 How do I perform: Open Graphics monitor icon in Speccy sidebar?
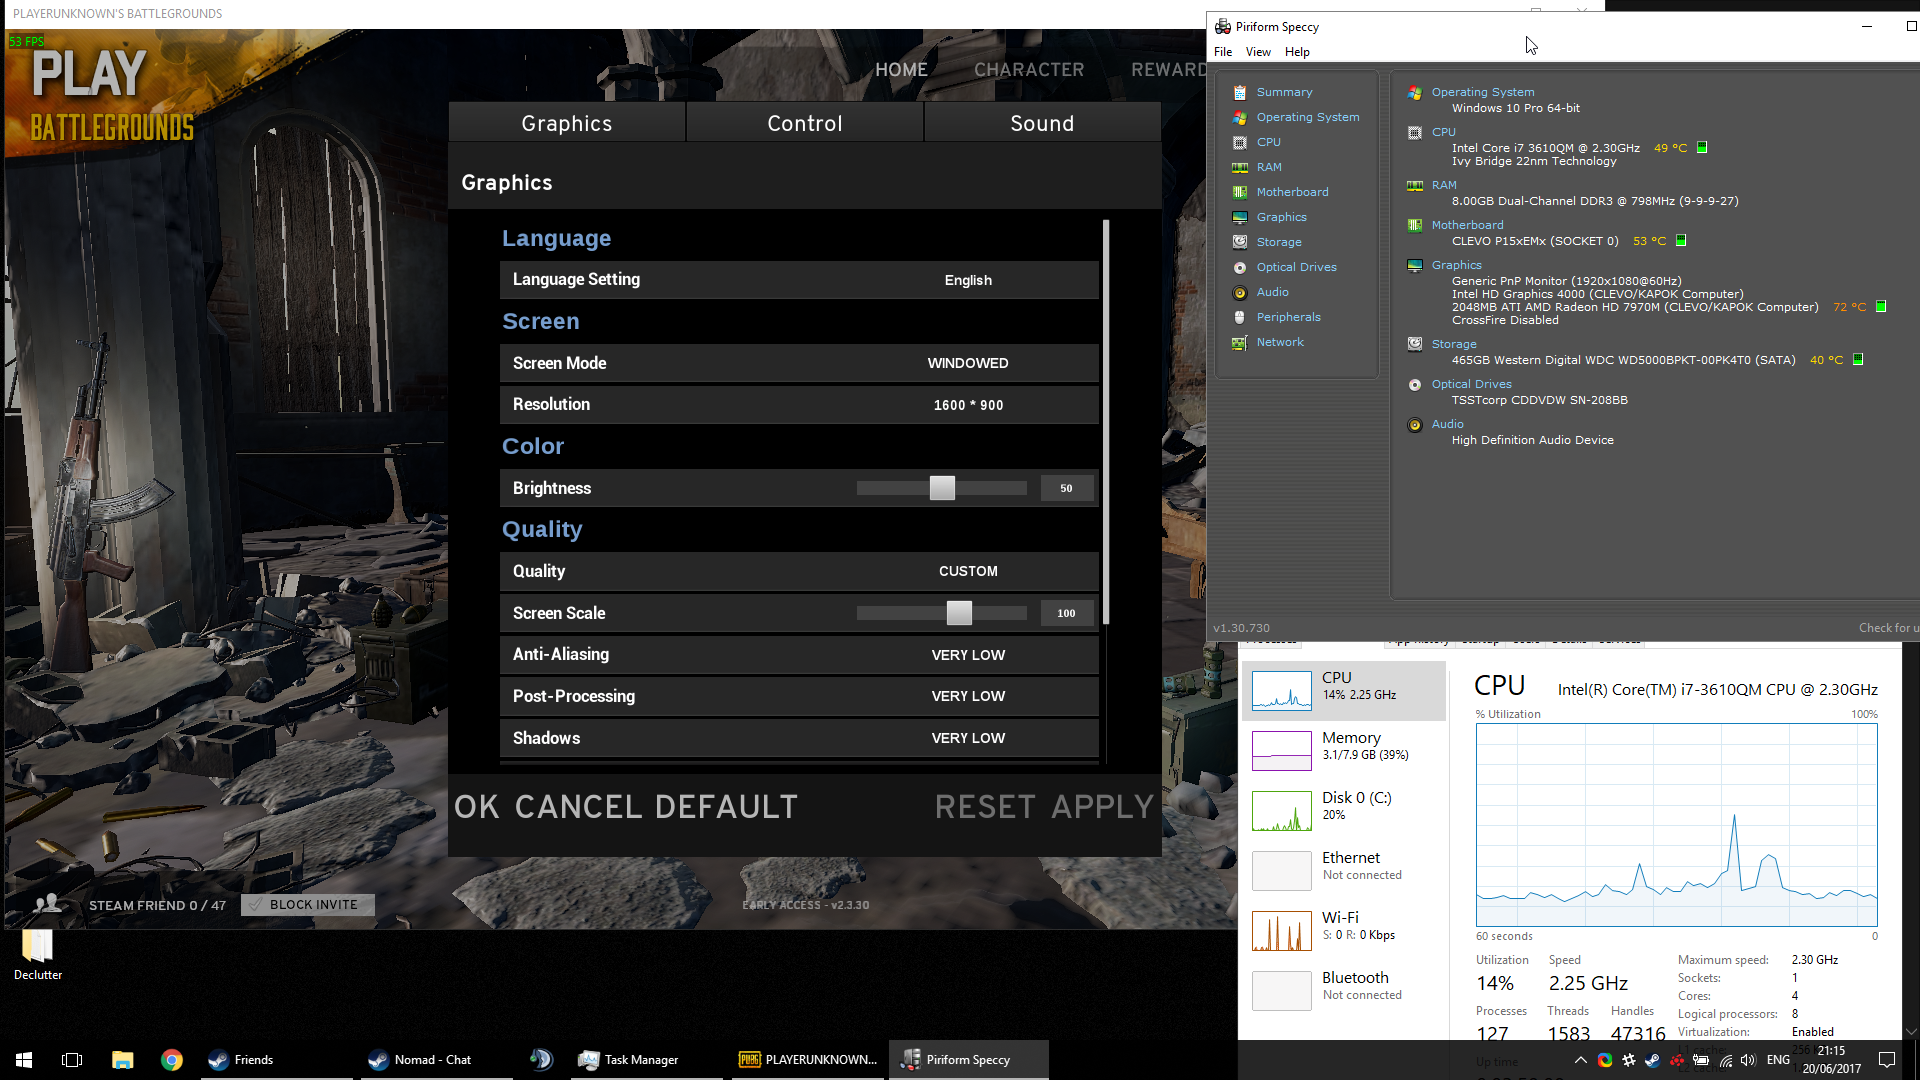(1240, 217)
